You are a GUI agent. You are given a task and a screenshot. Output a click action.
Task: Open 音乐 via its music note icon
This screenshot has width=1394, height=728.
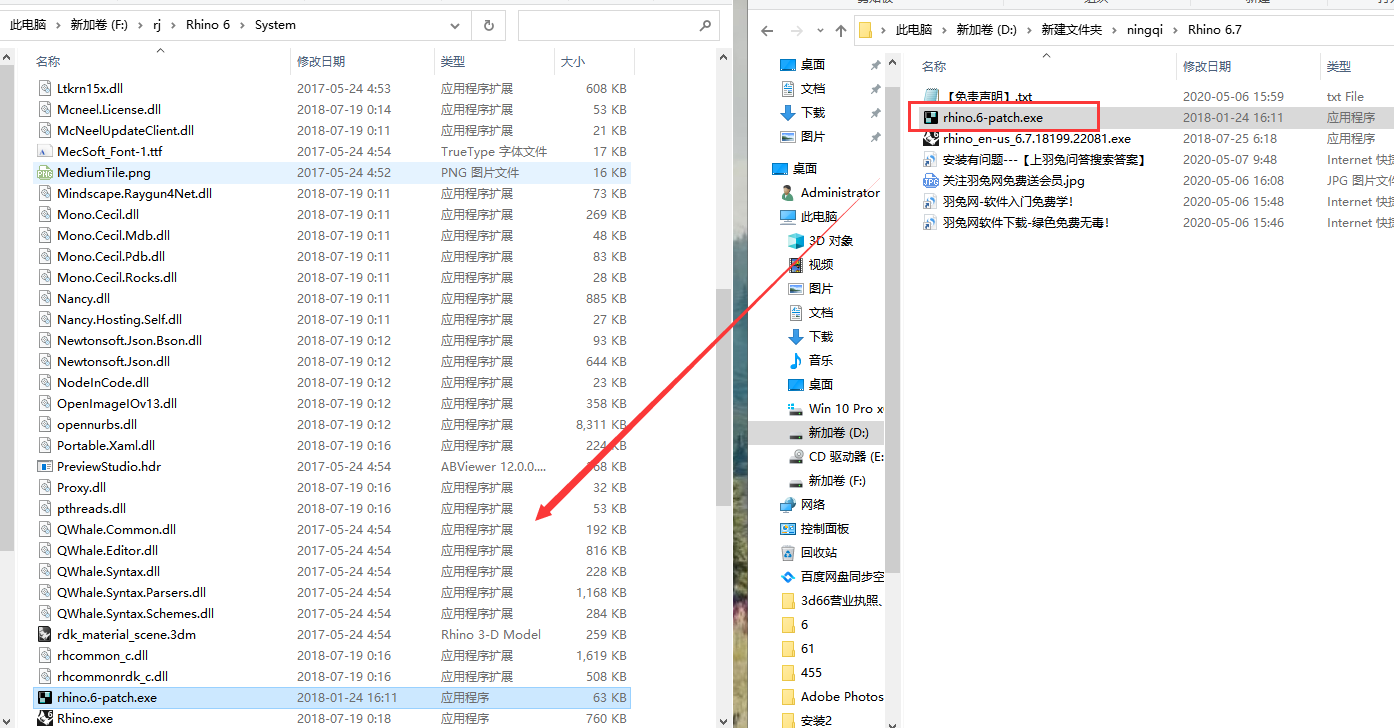(796, 361)
